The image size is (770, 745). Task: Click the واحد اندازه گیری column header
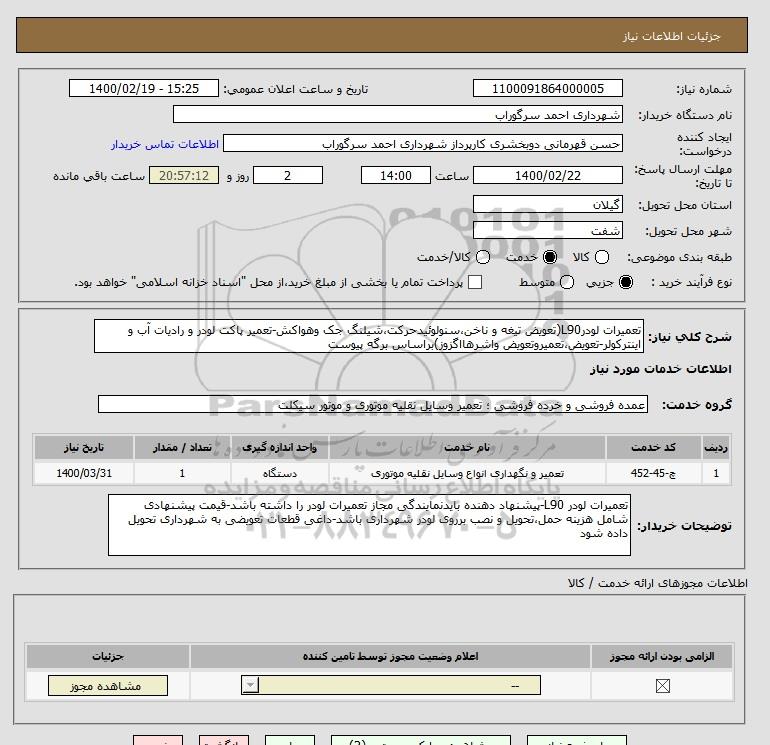point(279,447)
